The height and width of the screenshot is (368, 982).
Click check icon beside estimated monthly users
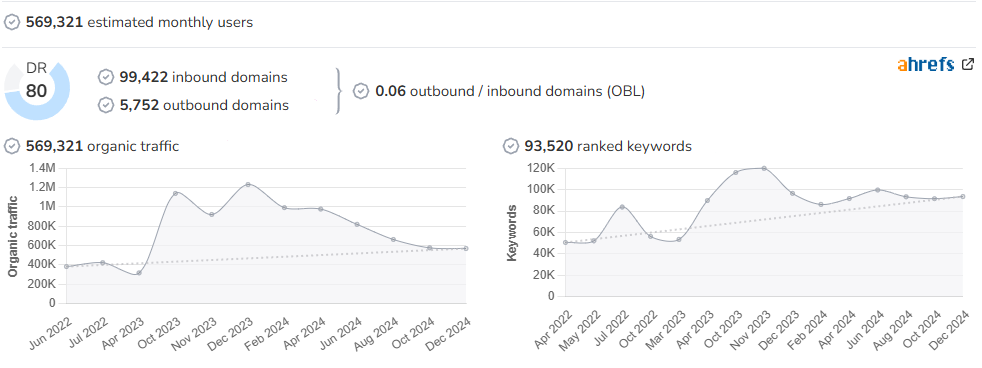(x=12, y=23)
